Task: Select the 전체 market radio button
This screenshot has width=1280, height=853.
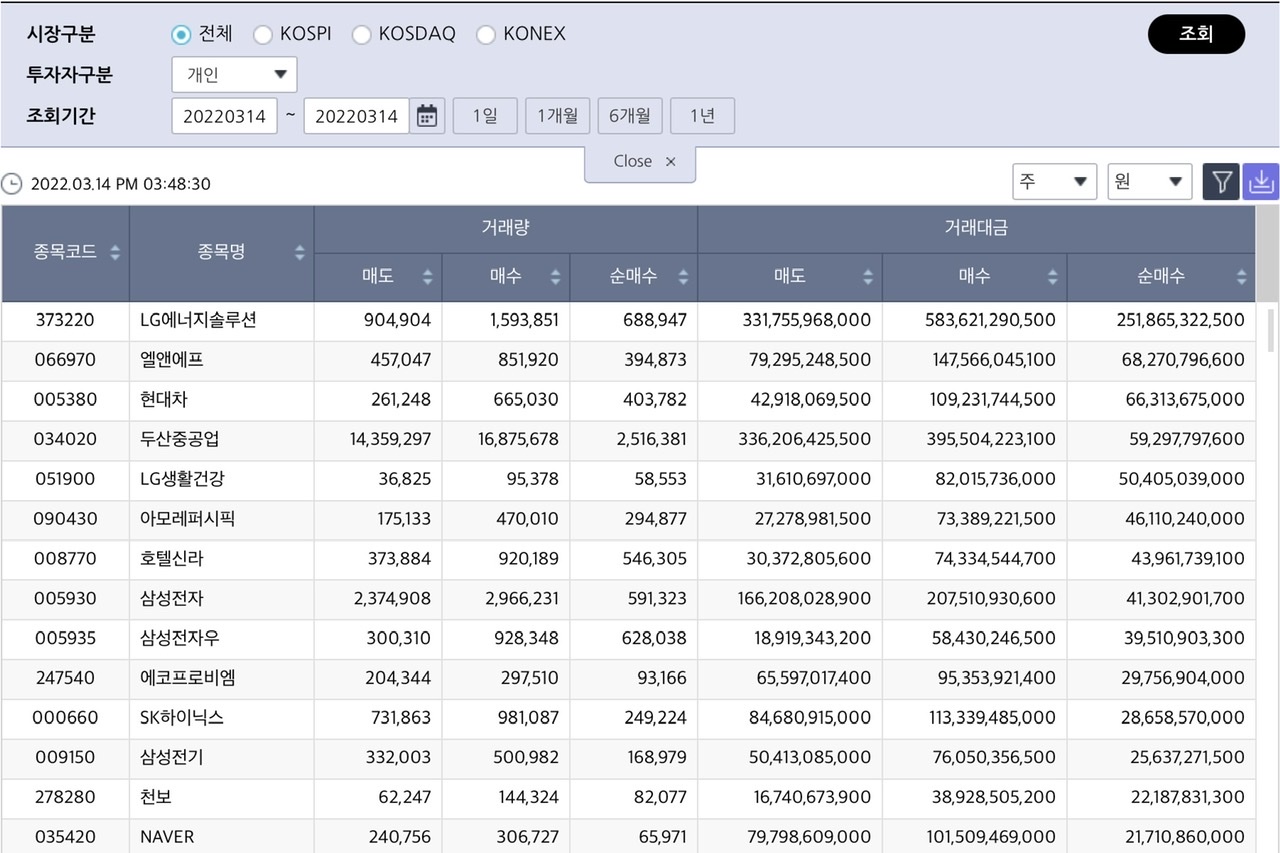Action: tap(181, 35)
